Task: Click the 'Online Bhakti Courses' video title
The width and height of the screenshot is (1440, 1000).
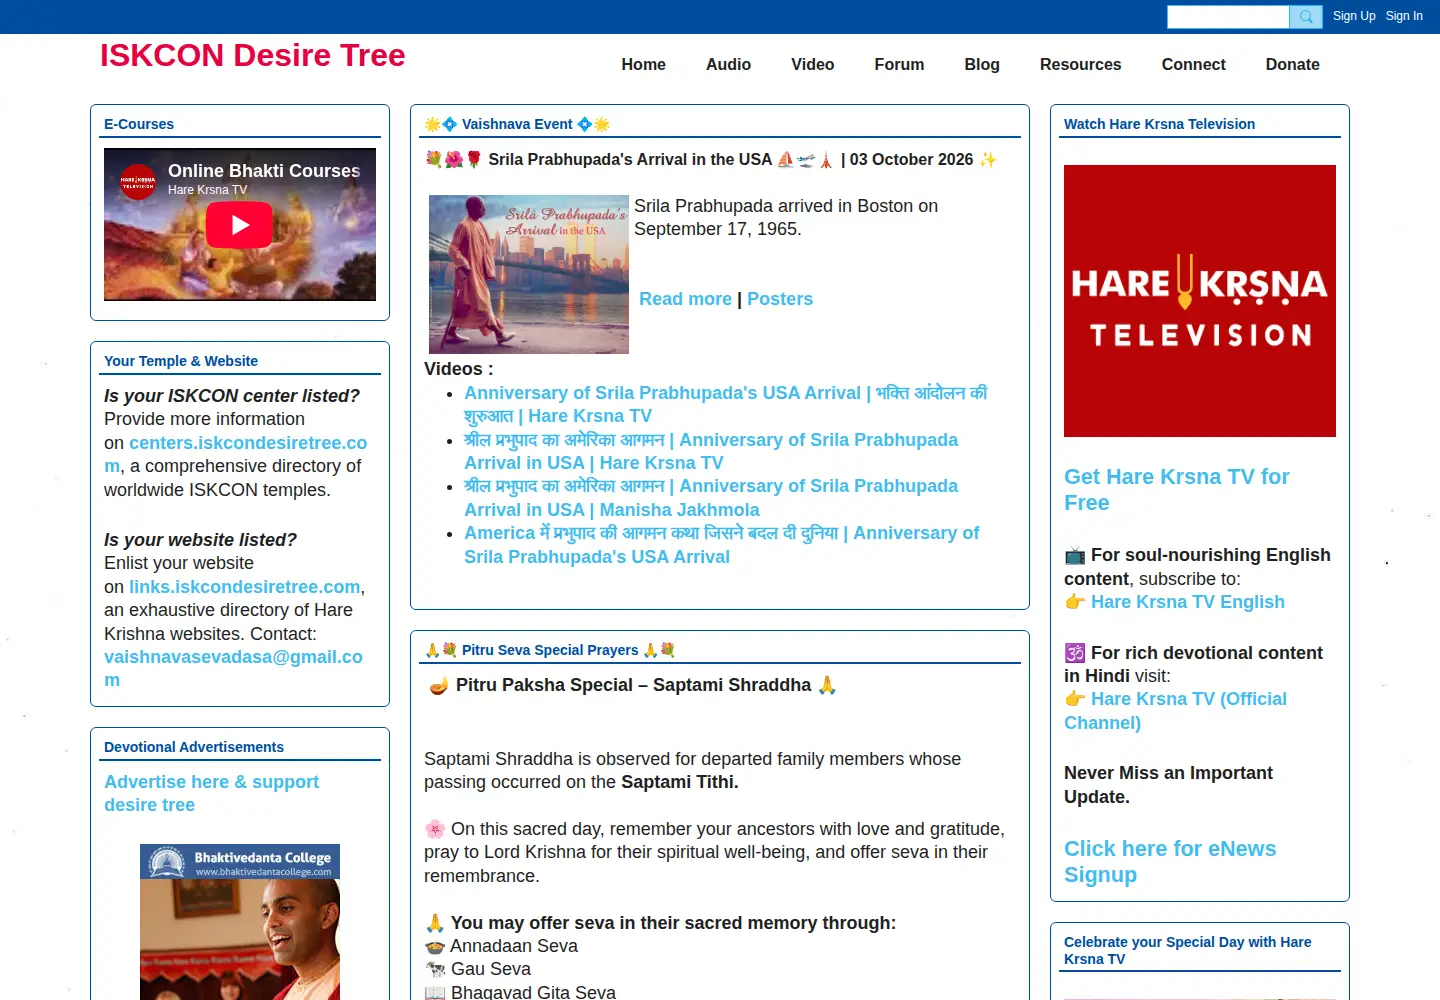Action: (x=264, y=171)
